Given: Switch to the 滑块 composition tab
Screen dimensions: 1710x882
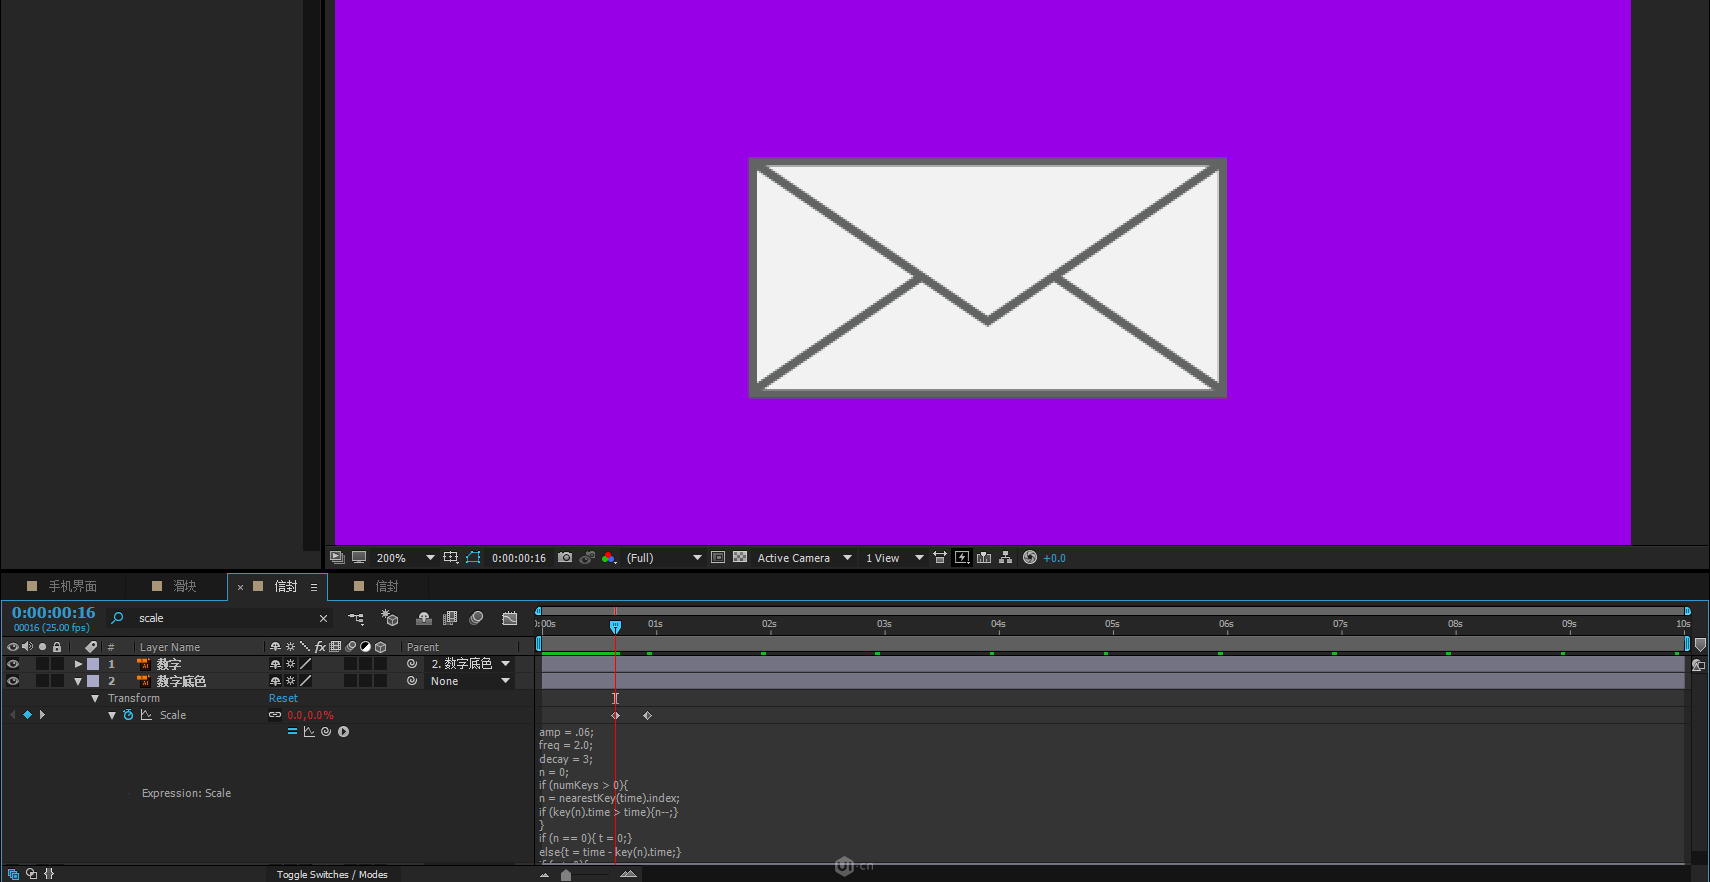Looking at the screenshot, I should [184, 586].
